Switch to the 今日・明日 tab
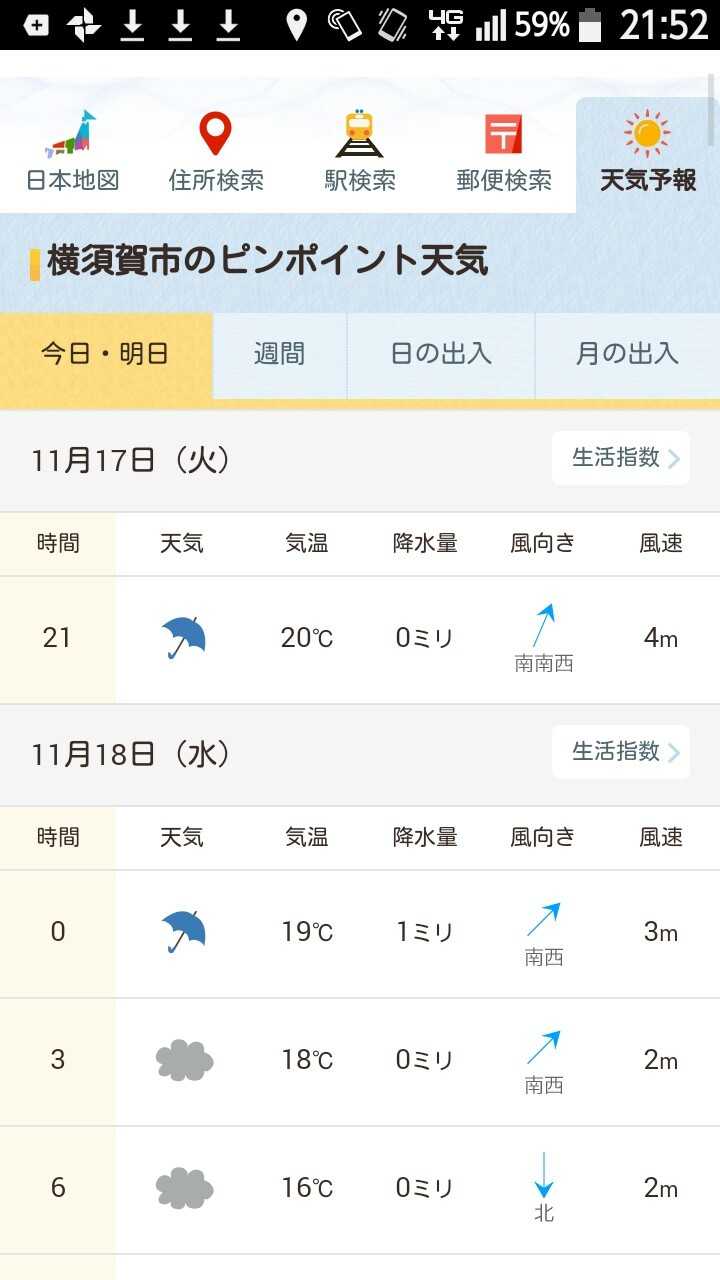The image size is (720, 1280). point(105,354)
